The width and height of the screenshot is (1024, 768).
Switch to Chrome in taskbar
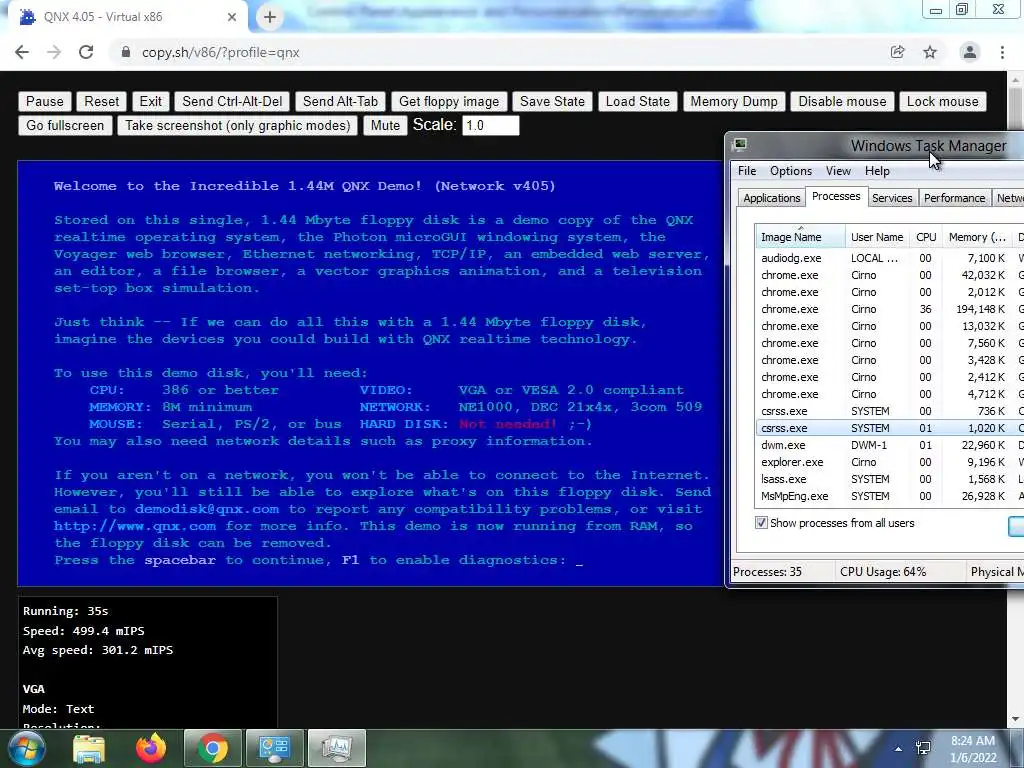[x=212, y=748]
